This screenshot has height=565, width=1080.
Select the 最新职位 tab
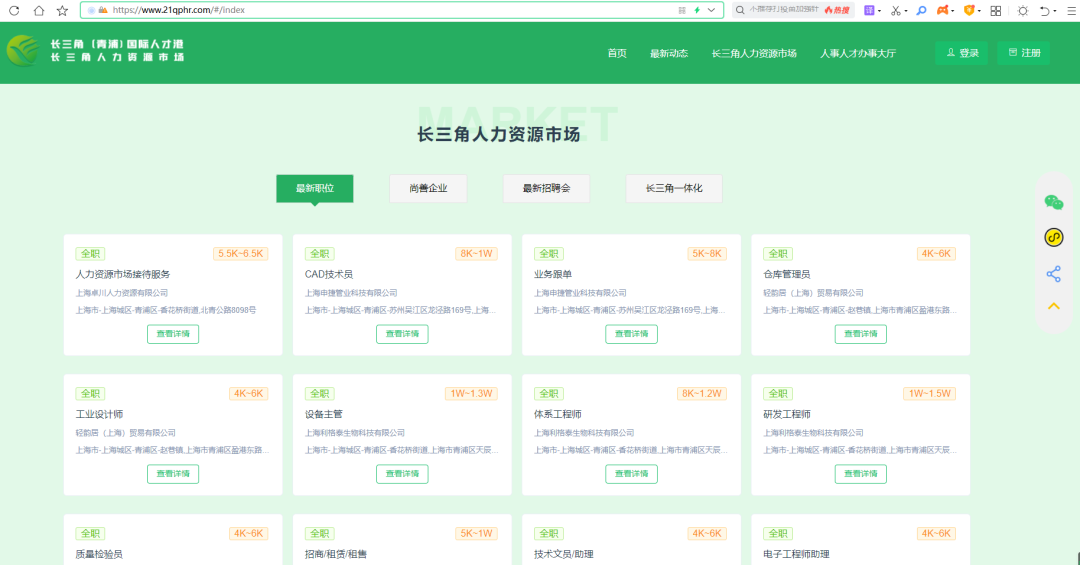pyautogui.click(x=315, y=188)
